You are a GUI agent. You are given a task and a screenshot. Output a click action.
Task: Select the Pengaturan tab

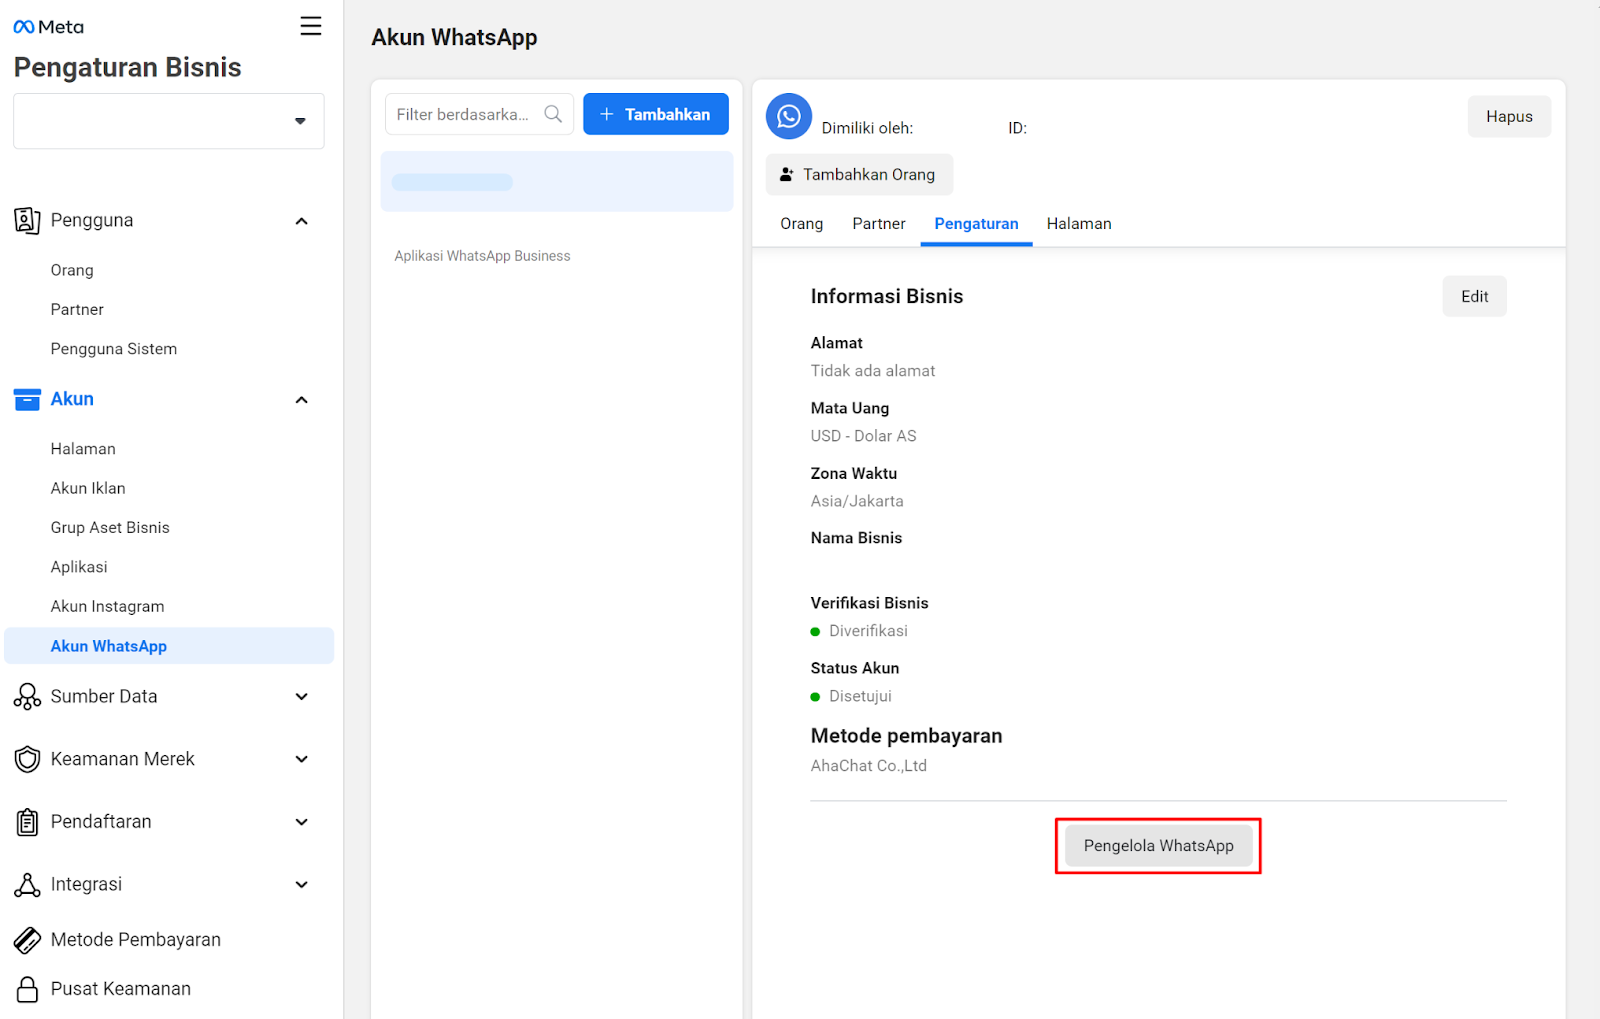tap(976, 224)
